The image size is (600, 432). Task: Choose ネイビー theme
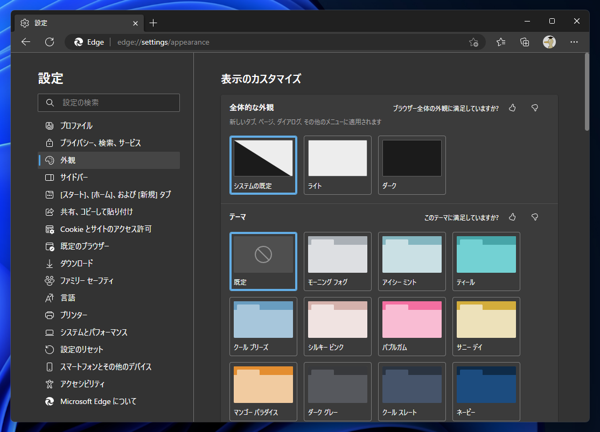(x=486, y=391)
